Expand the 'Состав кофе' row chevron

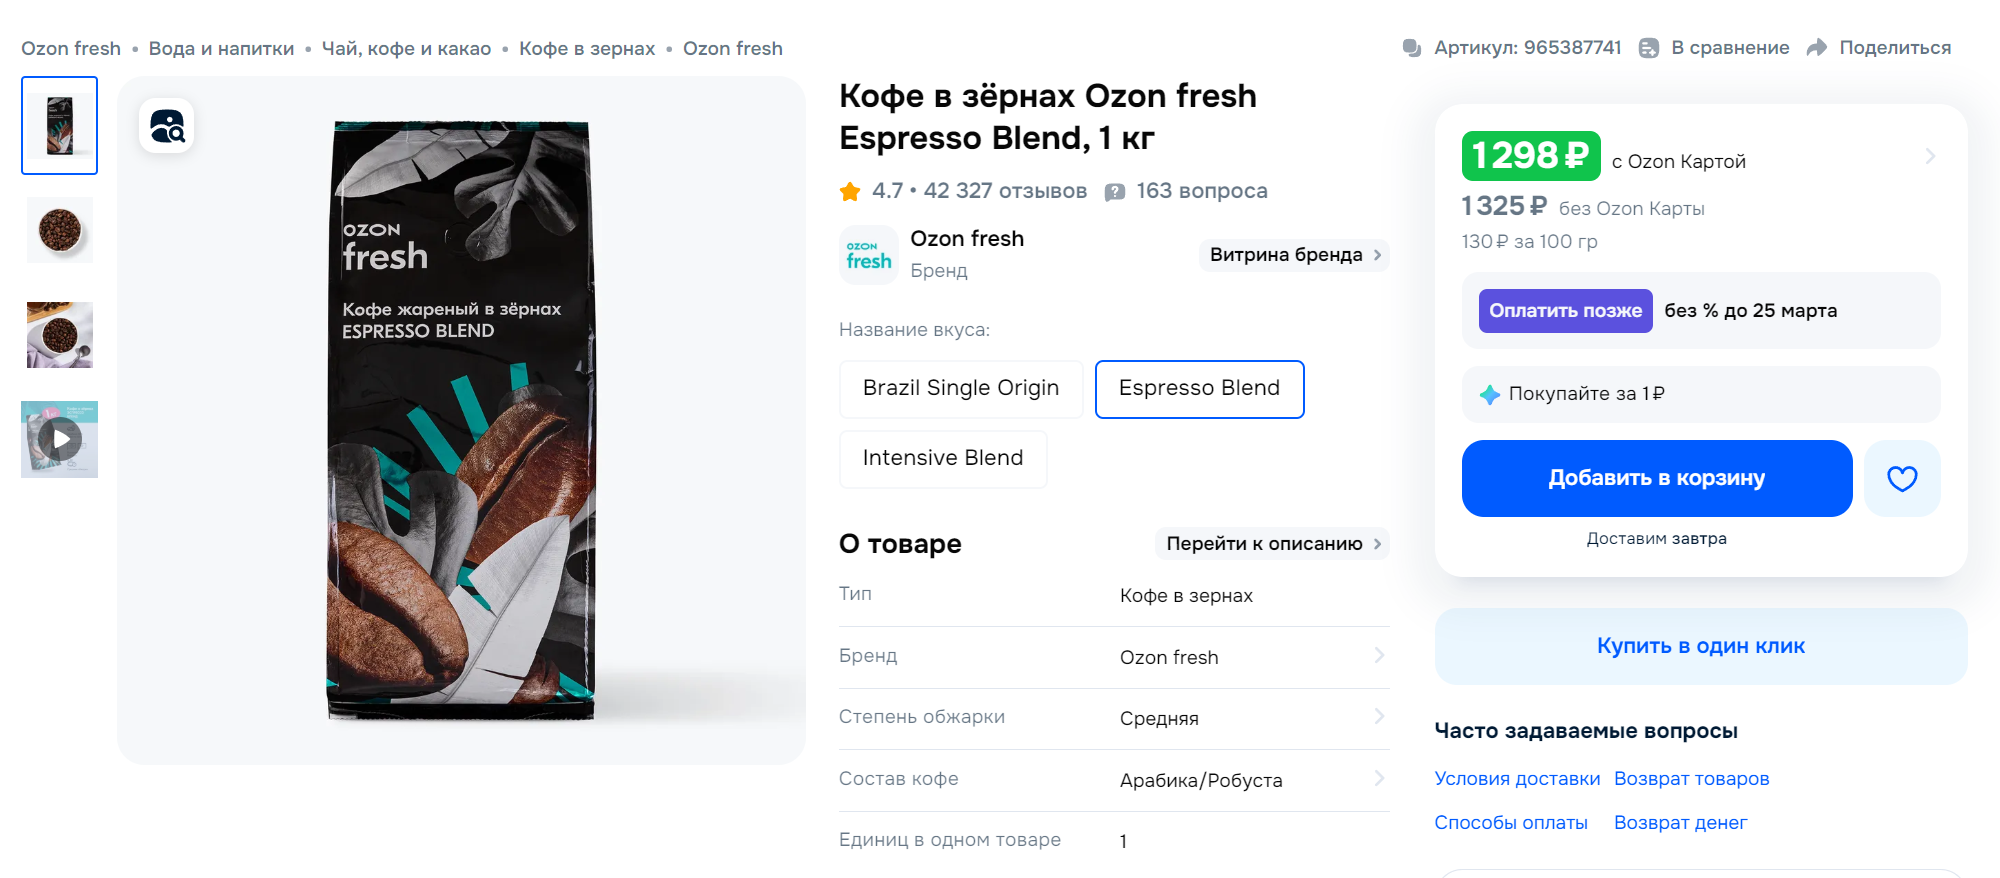pos(1379,778)
